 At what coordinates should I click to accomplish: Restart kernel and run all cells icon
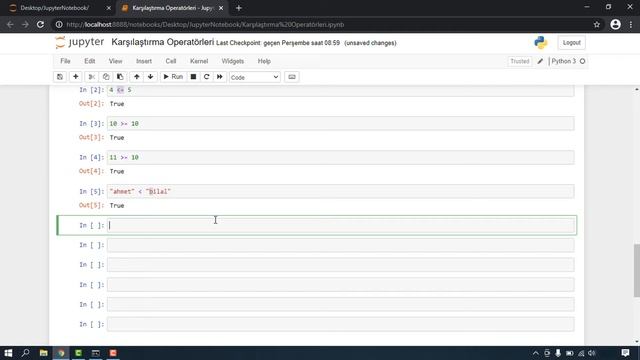tap(220, 77)
